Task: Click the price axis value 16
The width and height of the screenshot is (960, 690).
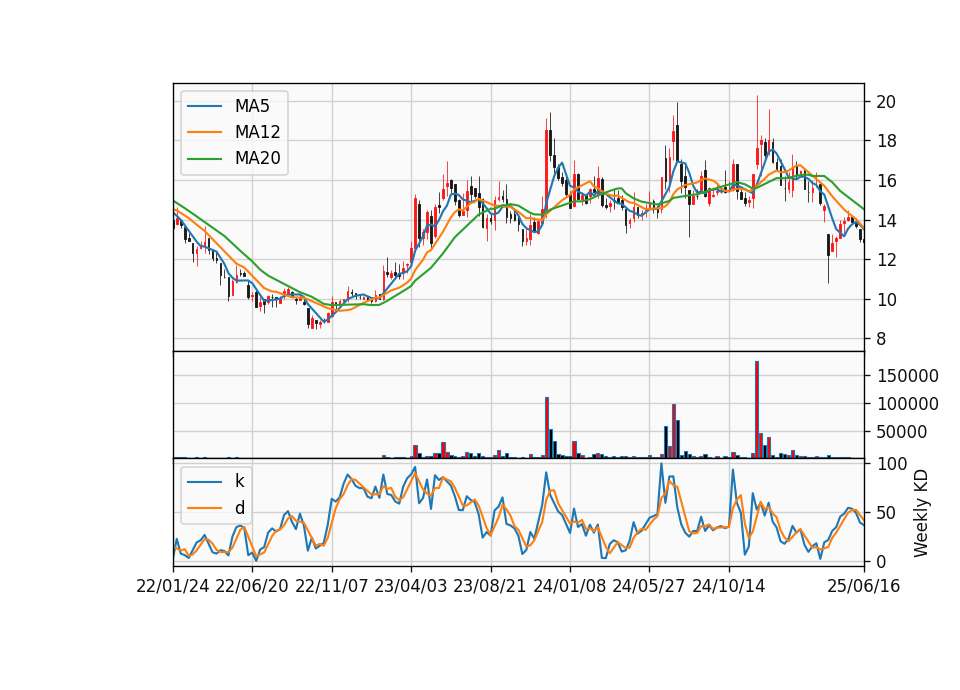Action: (886, 181)
